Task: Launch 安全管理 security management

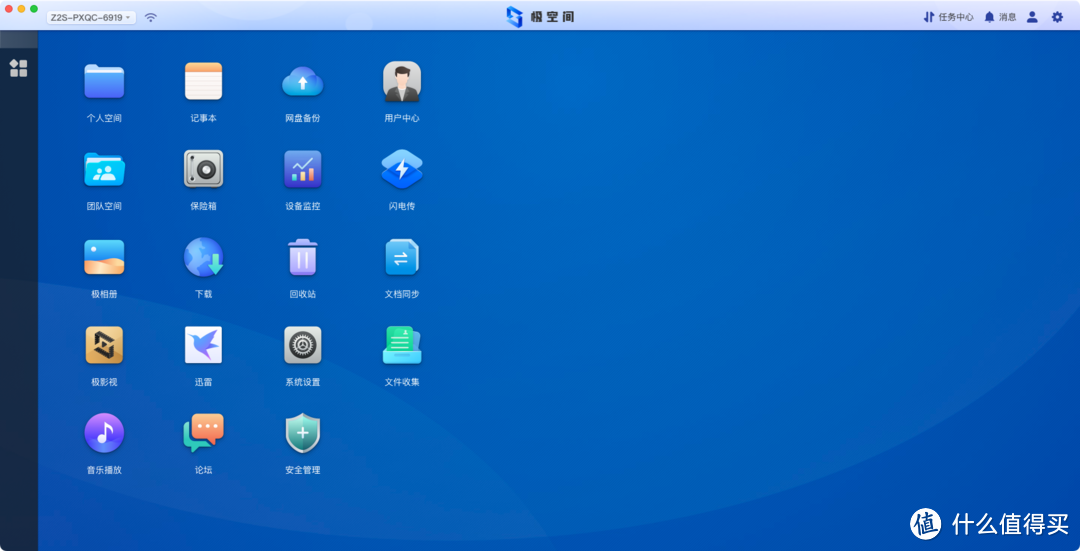Action: pyautogui.click(x=302, y=433)
